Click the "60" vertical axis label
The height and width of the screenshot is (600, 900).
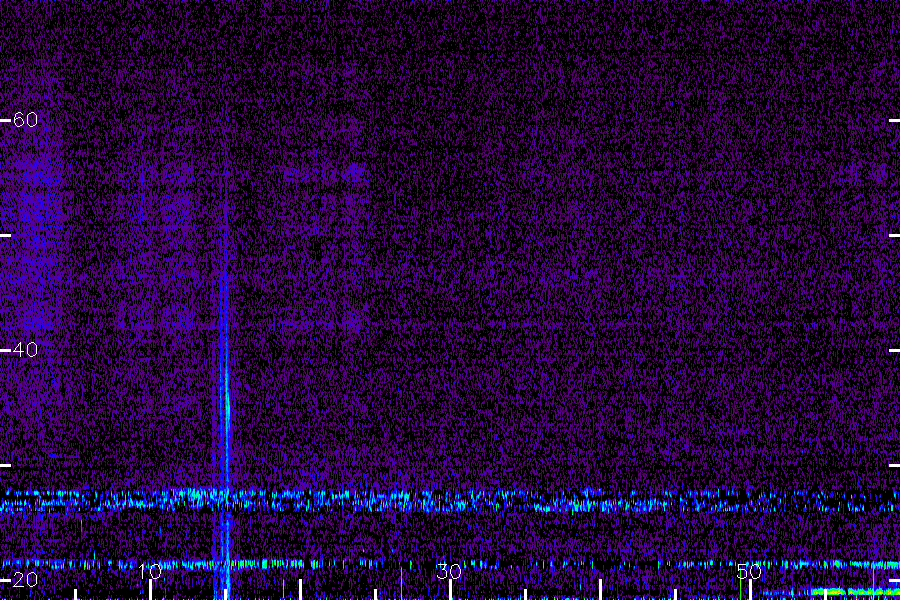25,119
